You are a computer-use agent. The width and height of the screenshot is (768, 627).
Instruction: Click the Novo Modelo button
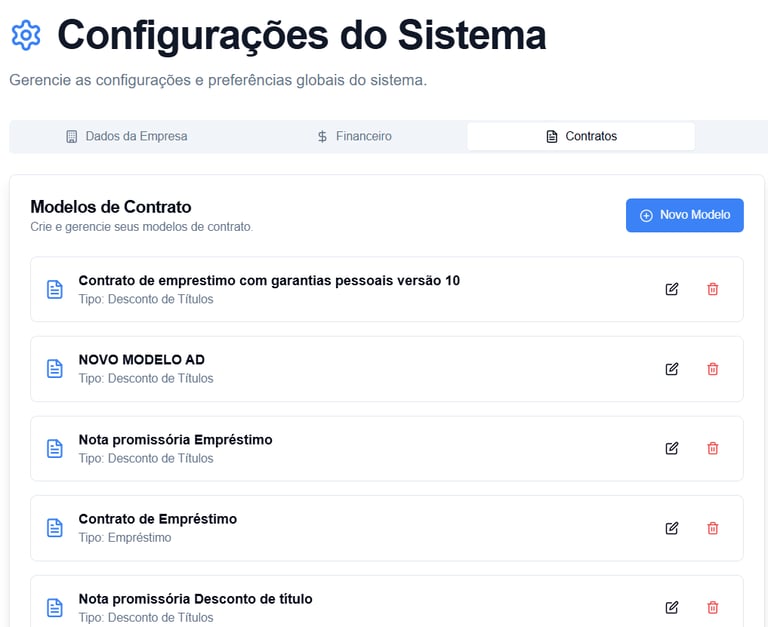click(x=685, y=215)
